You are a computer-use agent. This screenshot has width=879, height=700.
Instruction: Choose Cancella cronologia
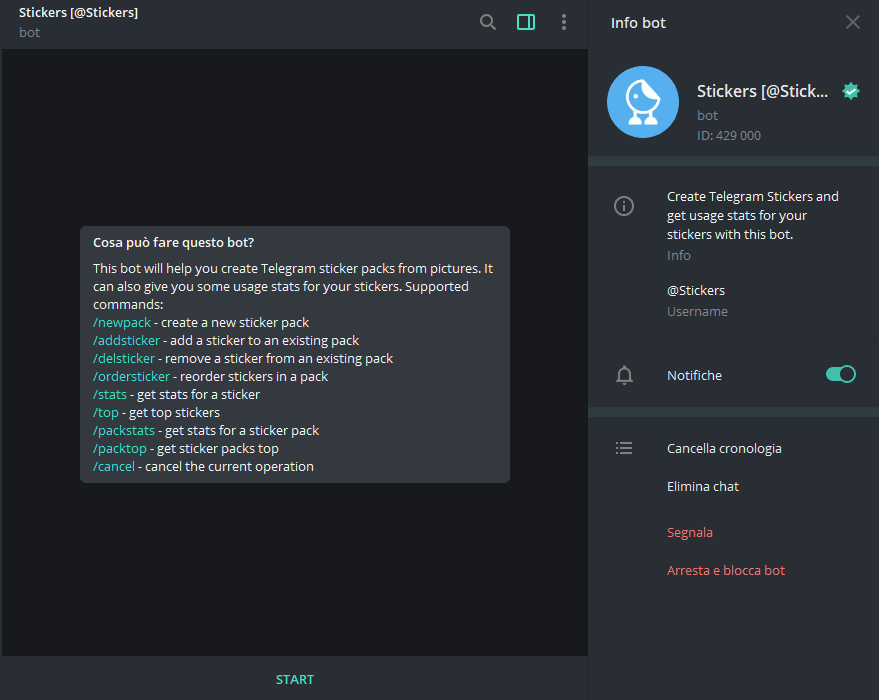pyautogui.click(x=724, y=448)
